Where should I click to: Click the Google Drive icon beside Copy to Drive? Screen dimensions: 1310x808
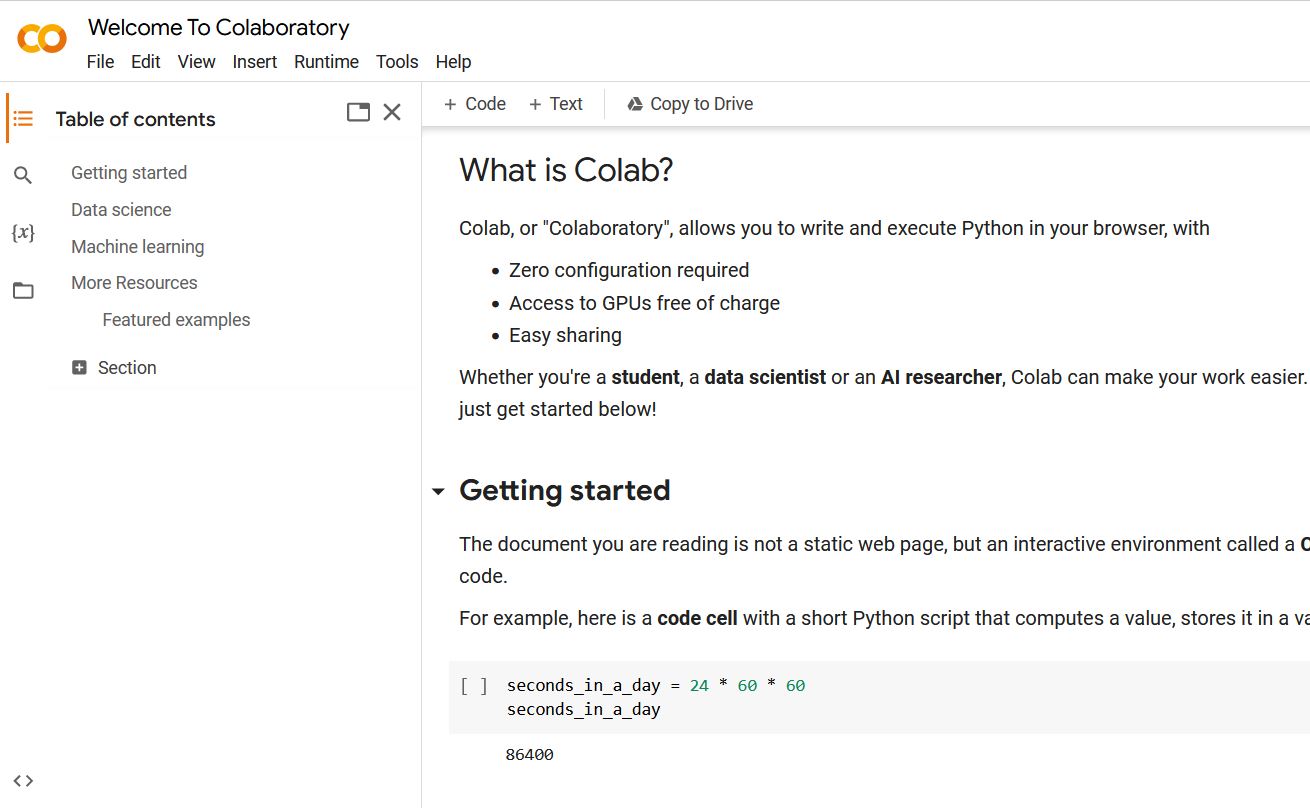point(635,104)
